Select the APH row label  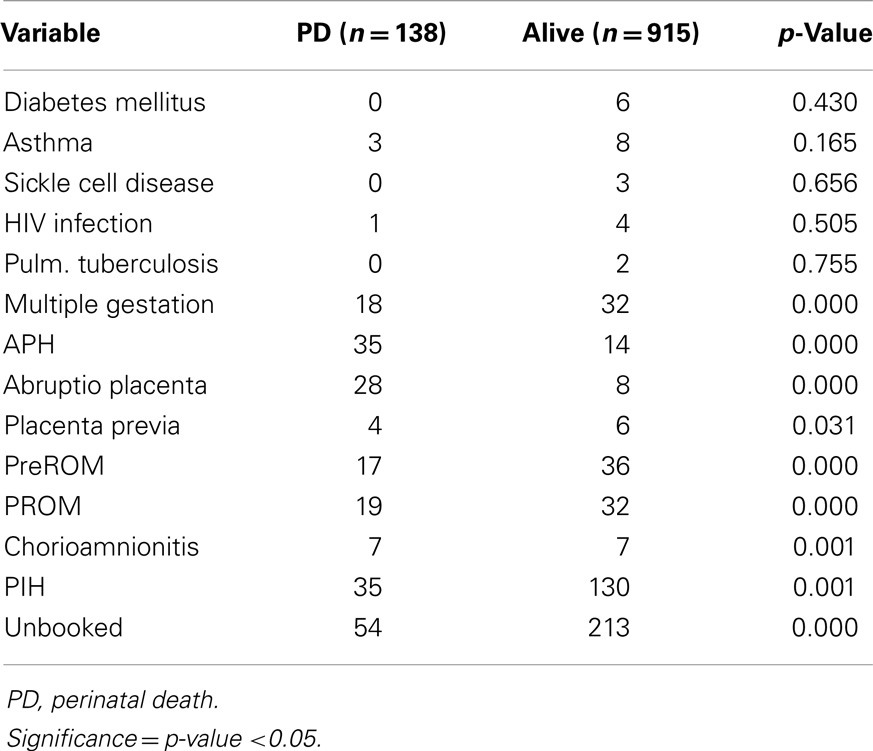tap(29, 345)
